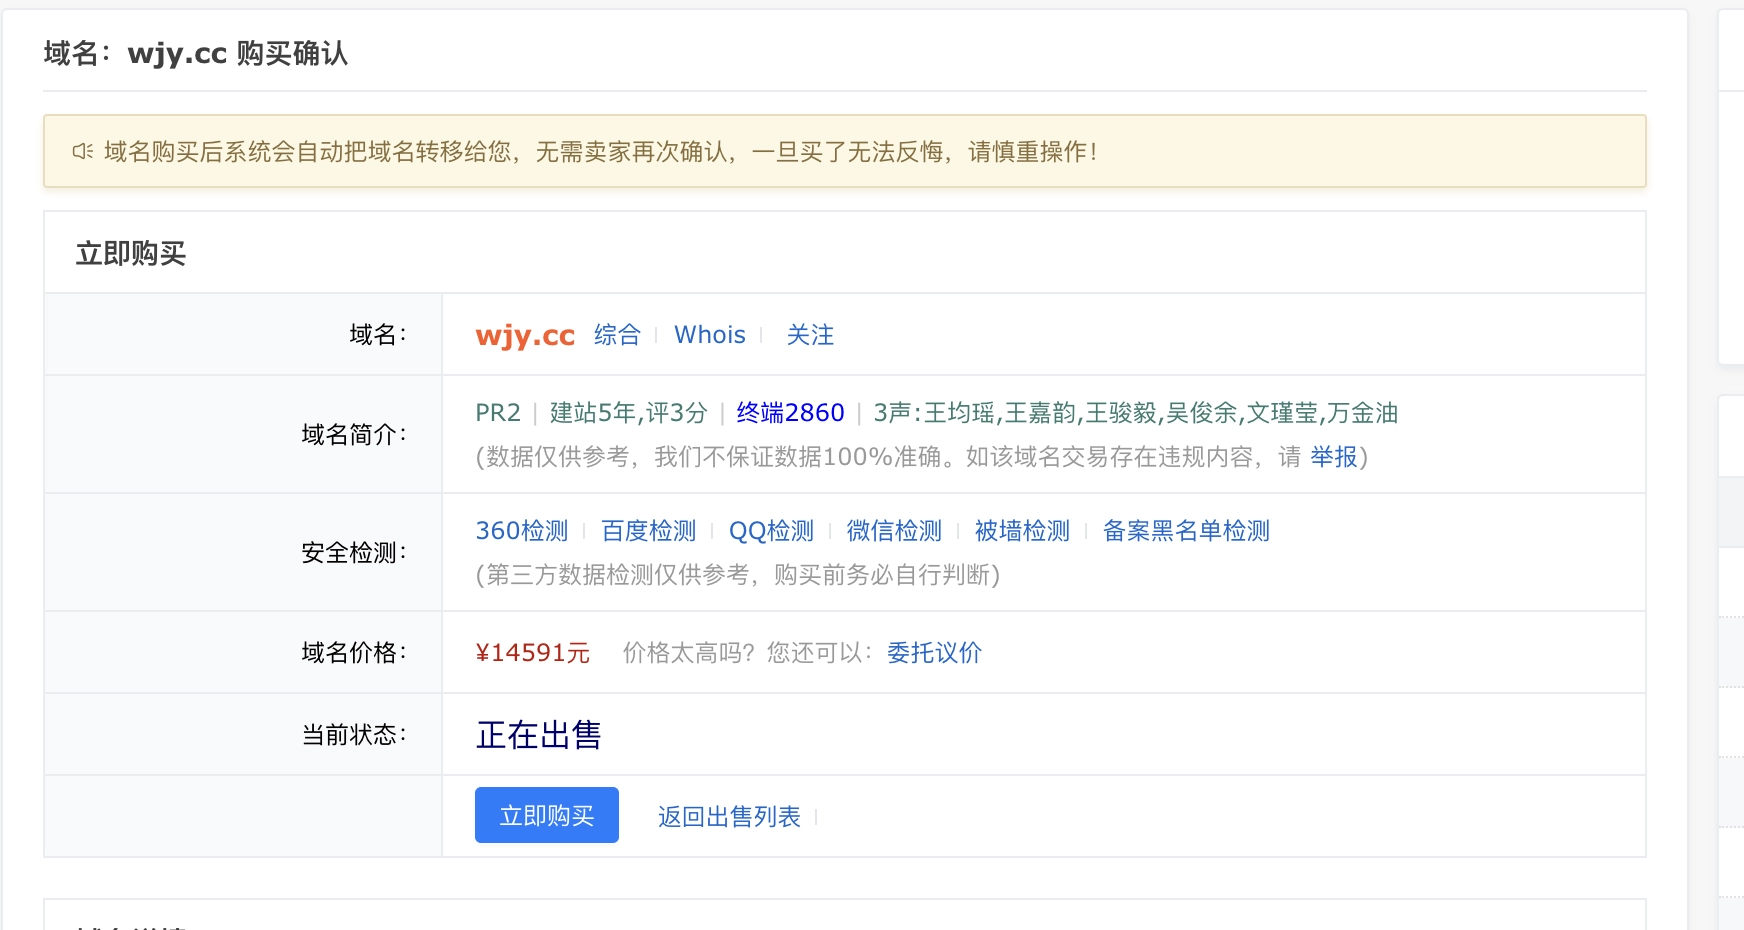Screen dimensions: 1744x930
Task: Click the 委托议价 price negotiation link
Action: point(934,653)
